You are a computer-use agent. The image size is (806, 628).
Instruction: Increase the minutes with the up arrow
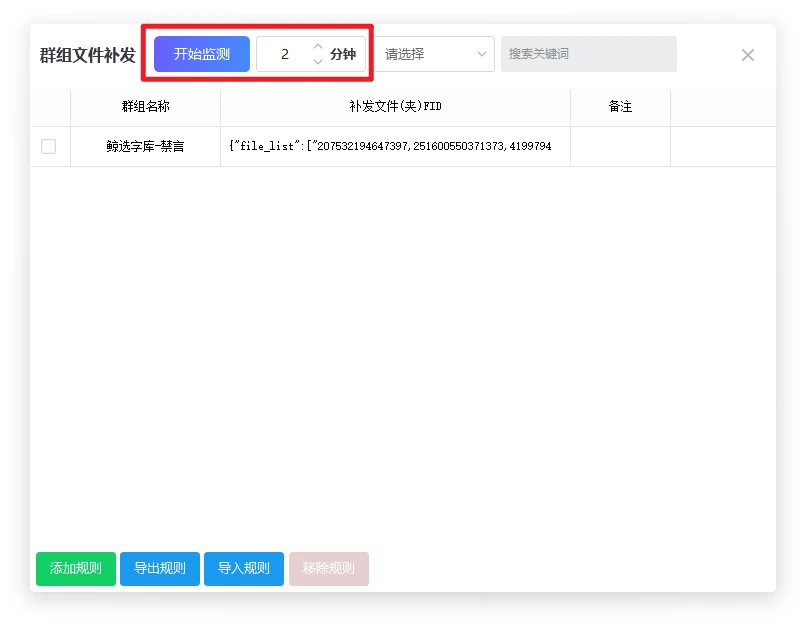(318, 47)
